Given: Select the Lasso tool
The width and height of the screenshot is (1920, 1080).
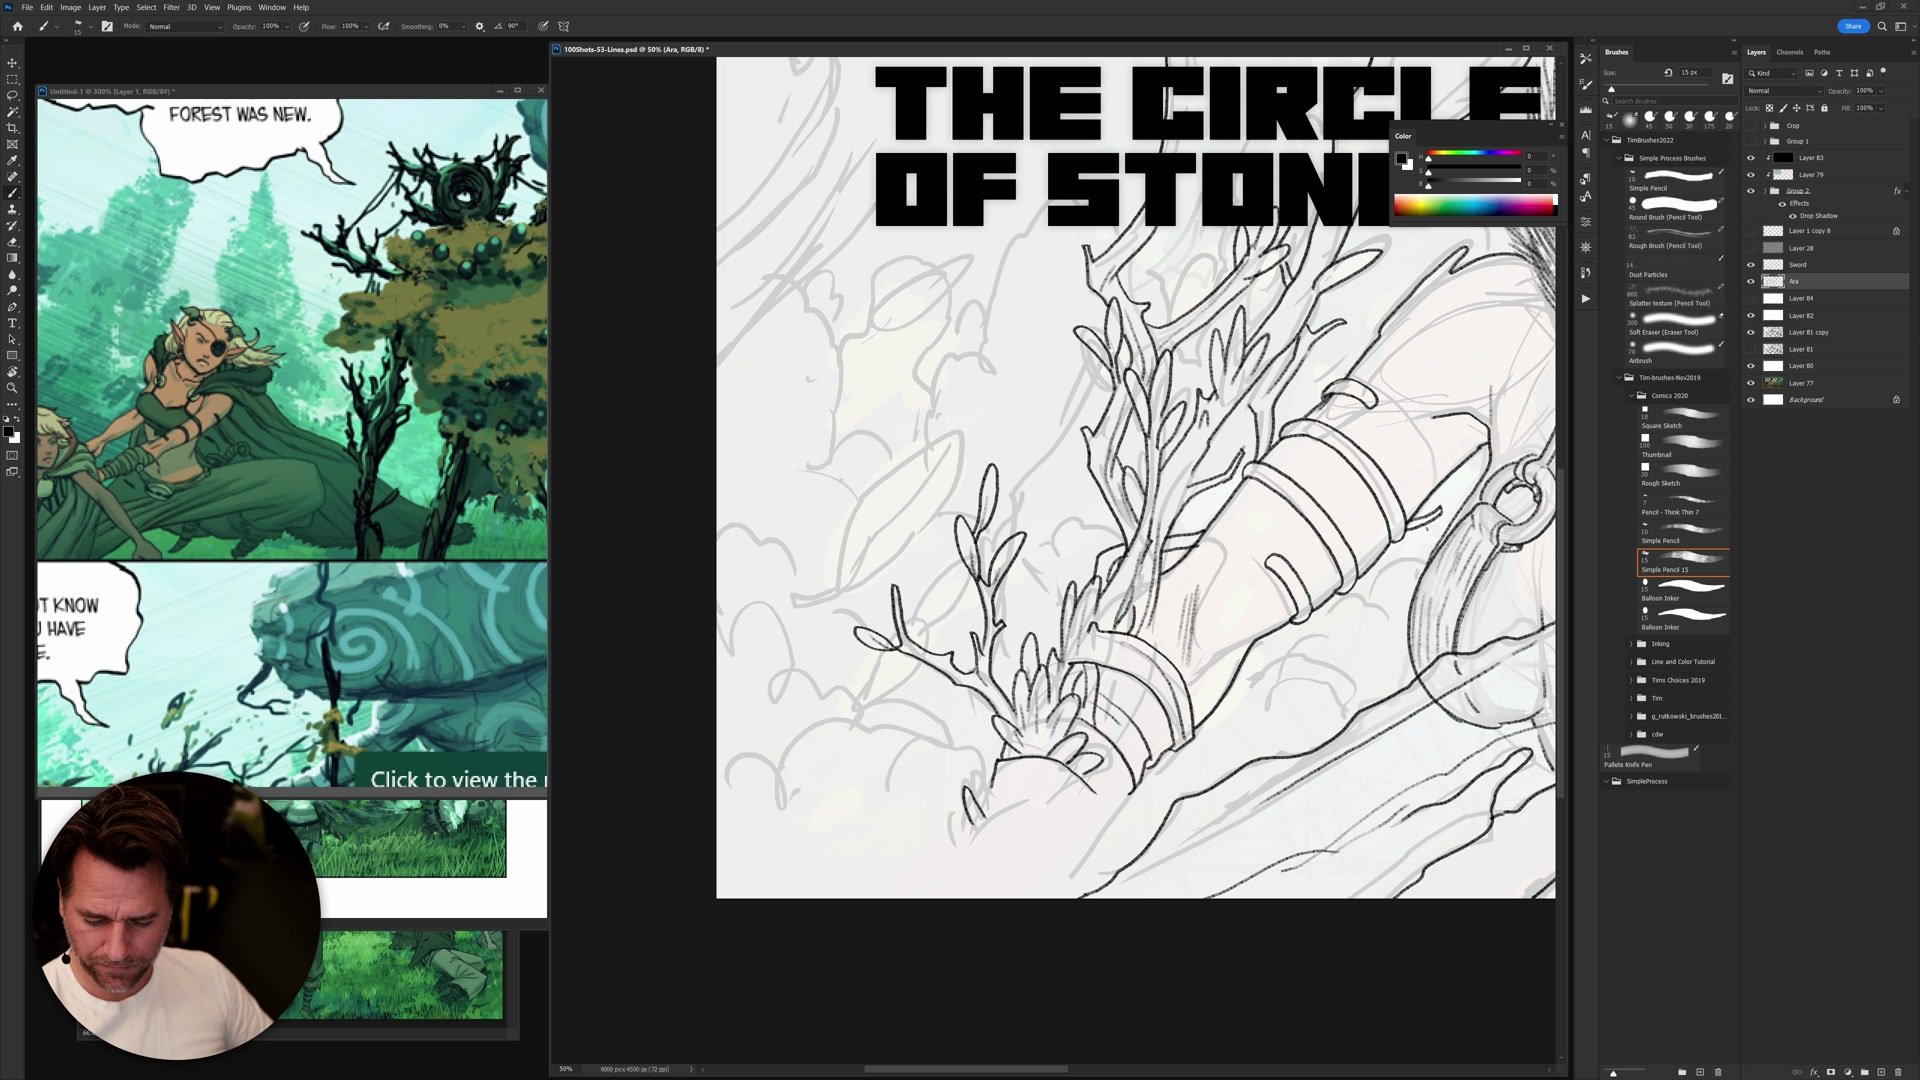Looking at the screenshot, I should (x=12, y=96).
